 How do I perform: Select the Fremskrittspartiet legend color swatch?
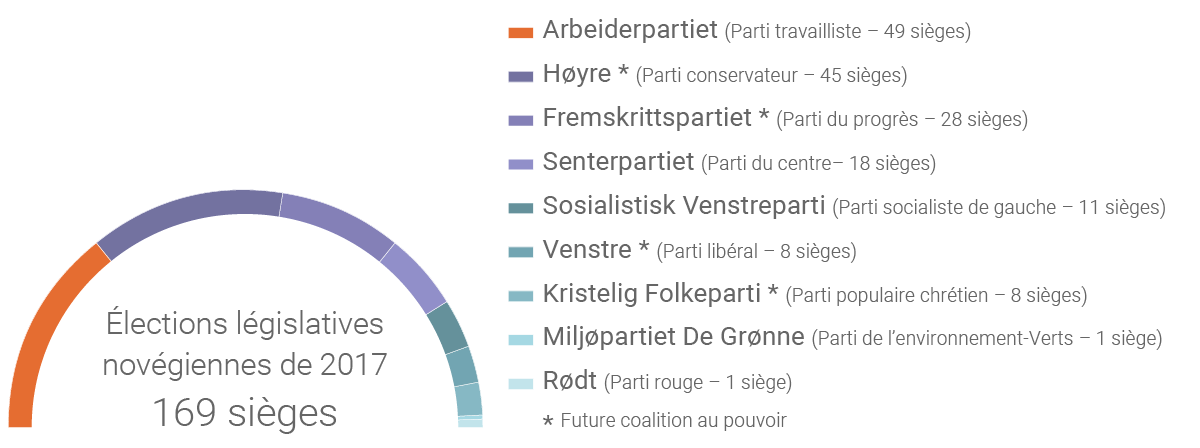pyautogui.click(x=520, y=121)
